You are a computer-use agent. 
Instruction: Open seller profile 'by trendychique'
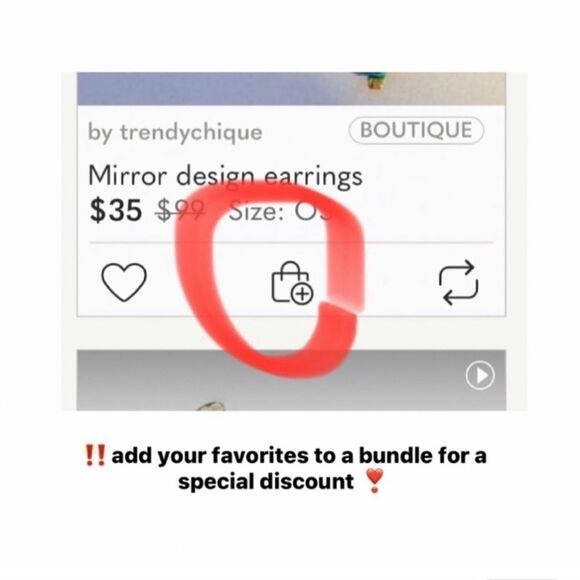175,132
